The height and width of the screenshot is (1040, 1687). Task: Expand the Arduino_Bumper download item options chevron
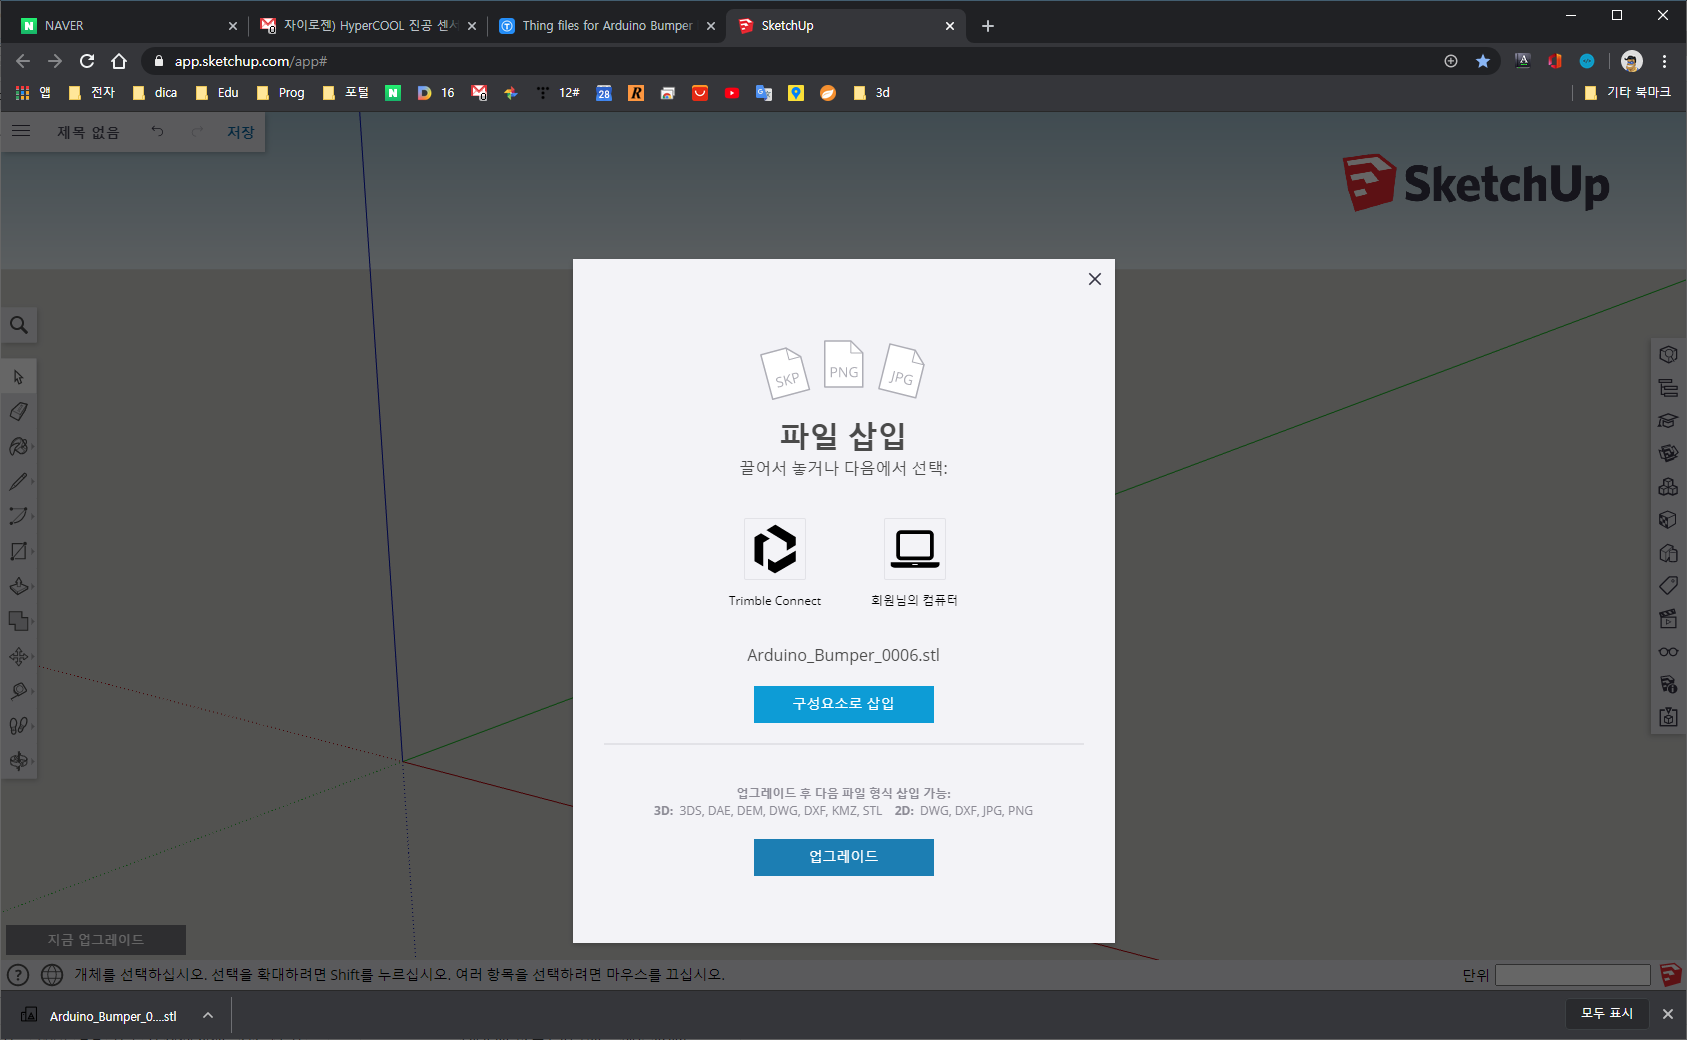click(208, 1015)
